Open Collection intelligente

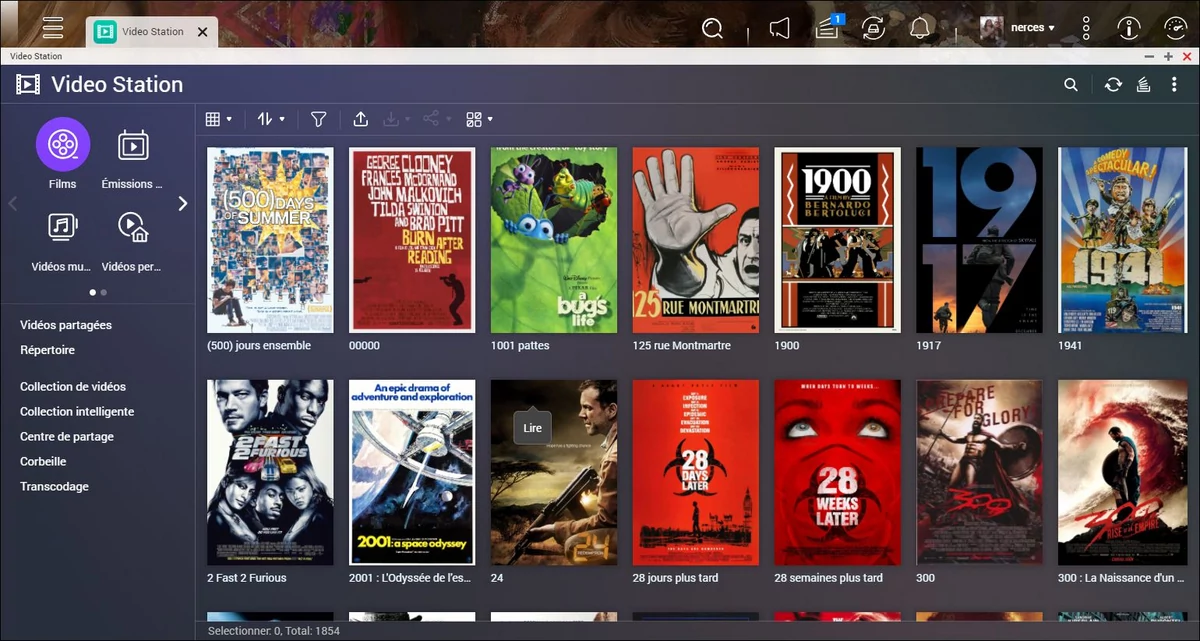coord(77,411)
